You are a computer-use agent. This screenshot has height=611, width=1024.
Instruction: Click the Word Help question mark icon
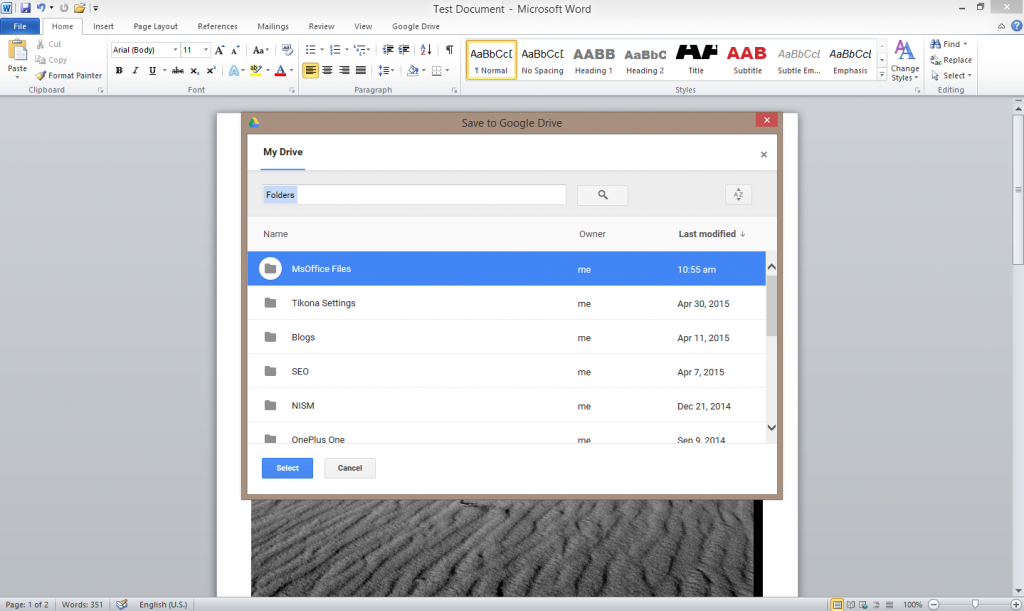click(1016, 26)
